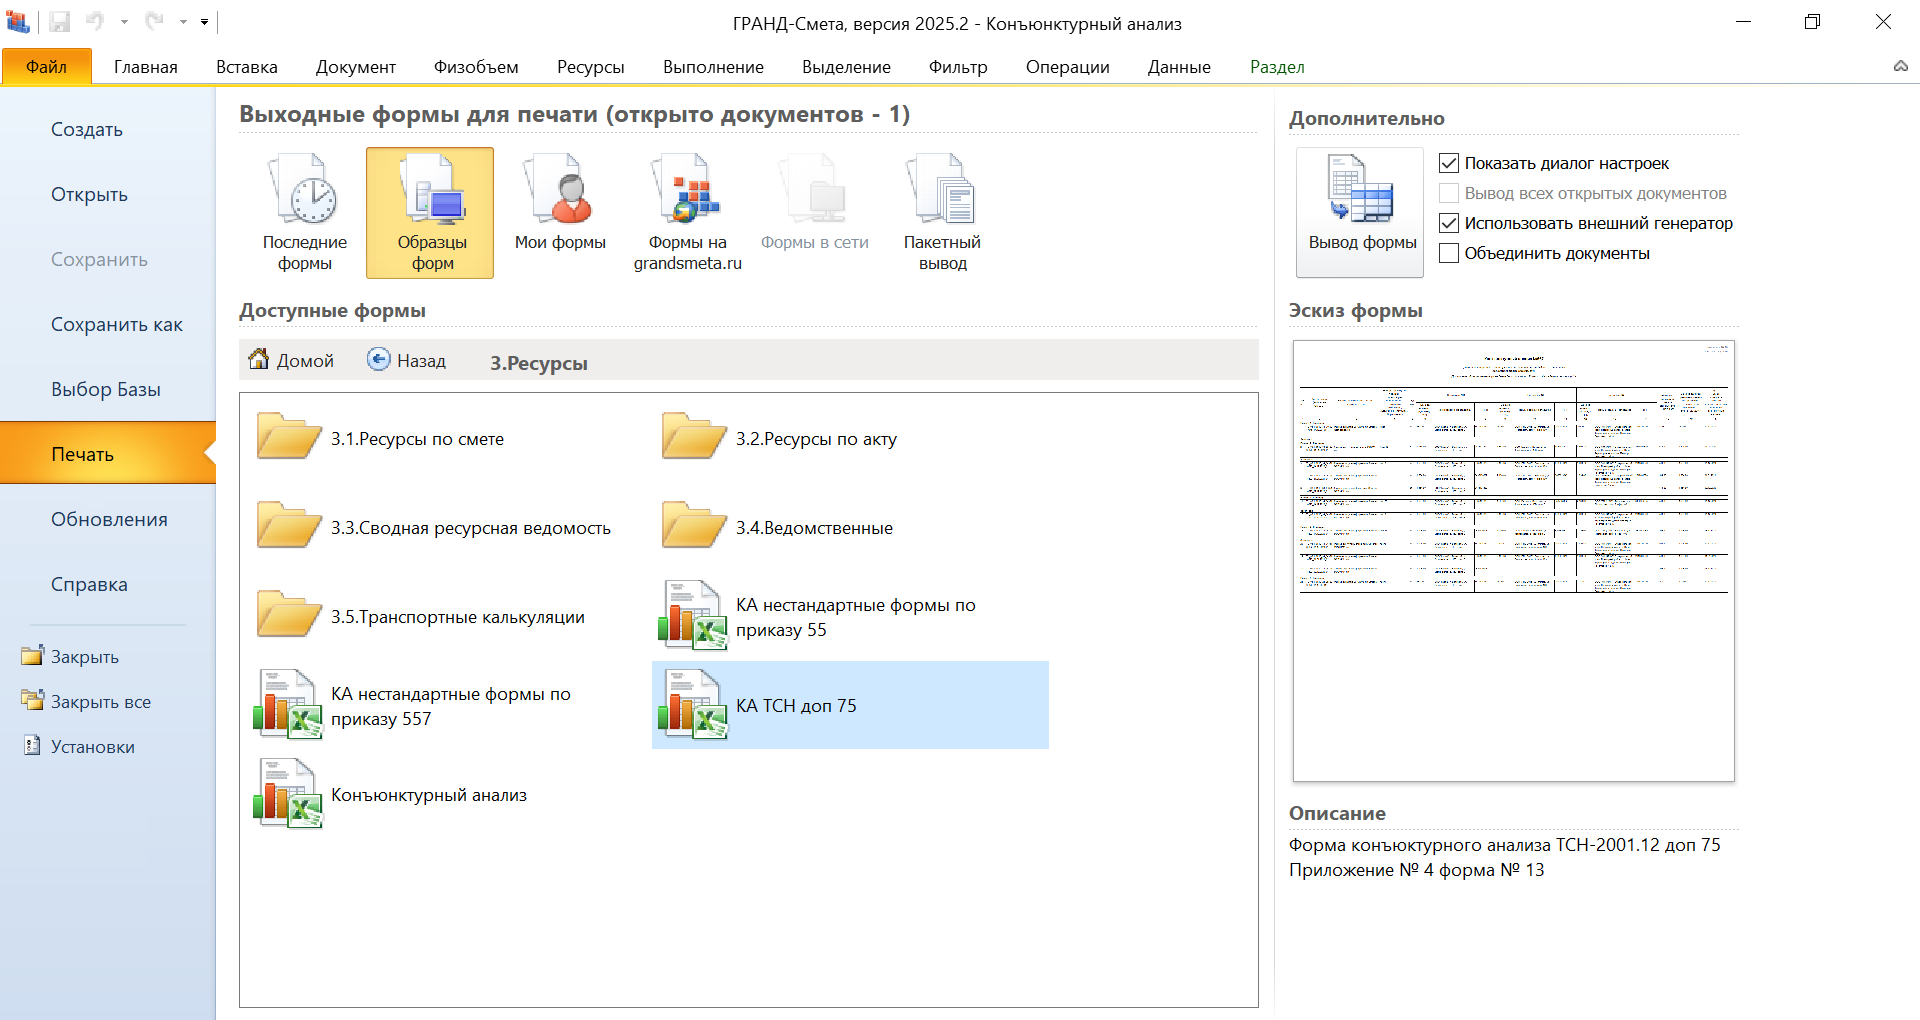Click the Вывод формы output button
Viewport: 1920px width, 1020px height.
[x=1360, y=212]
